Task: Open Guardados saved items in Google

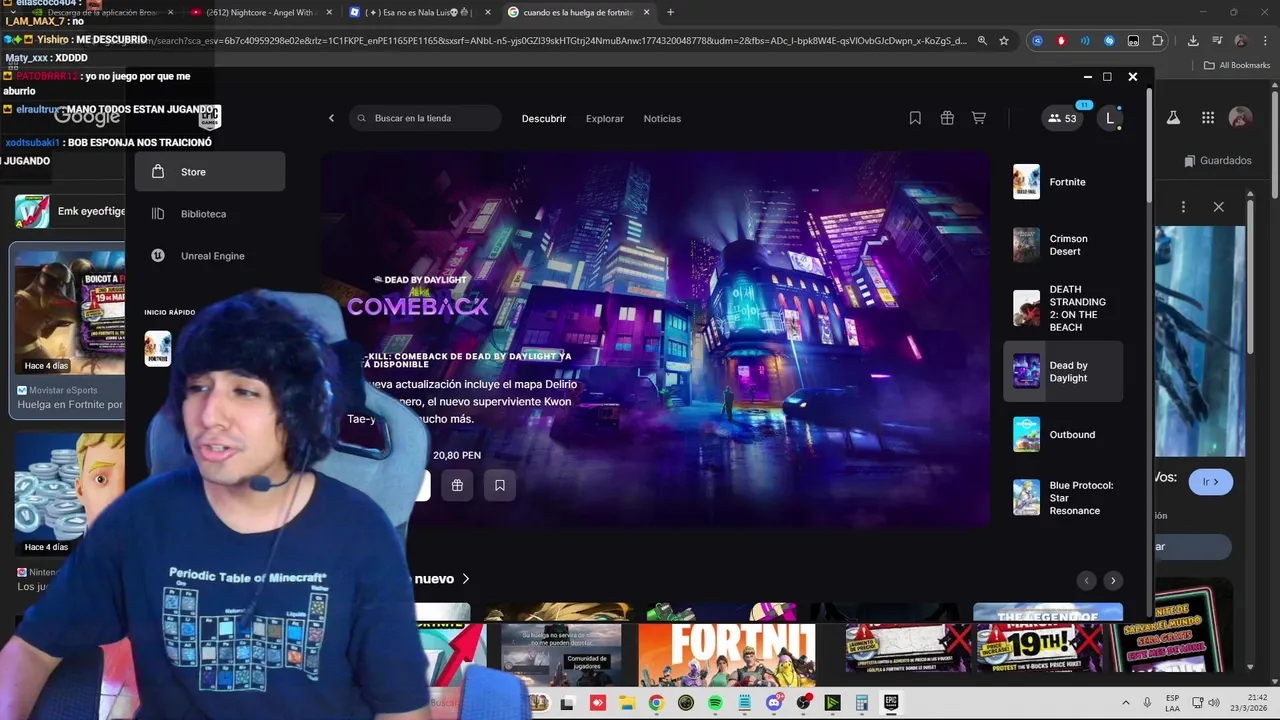Action: (x=1217, y=160)
